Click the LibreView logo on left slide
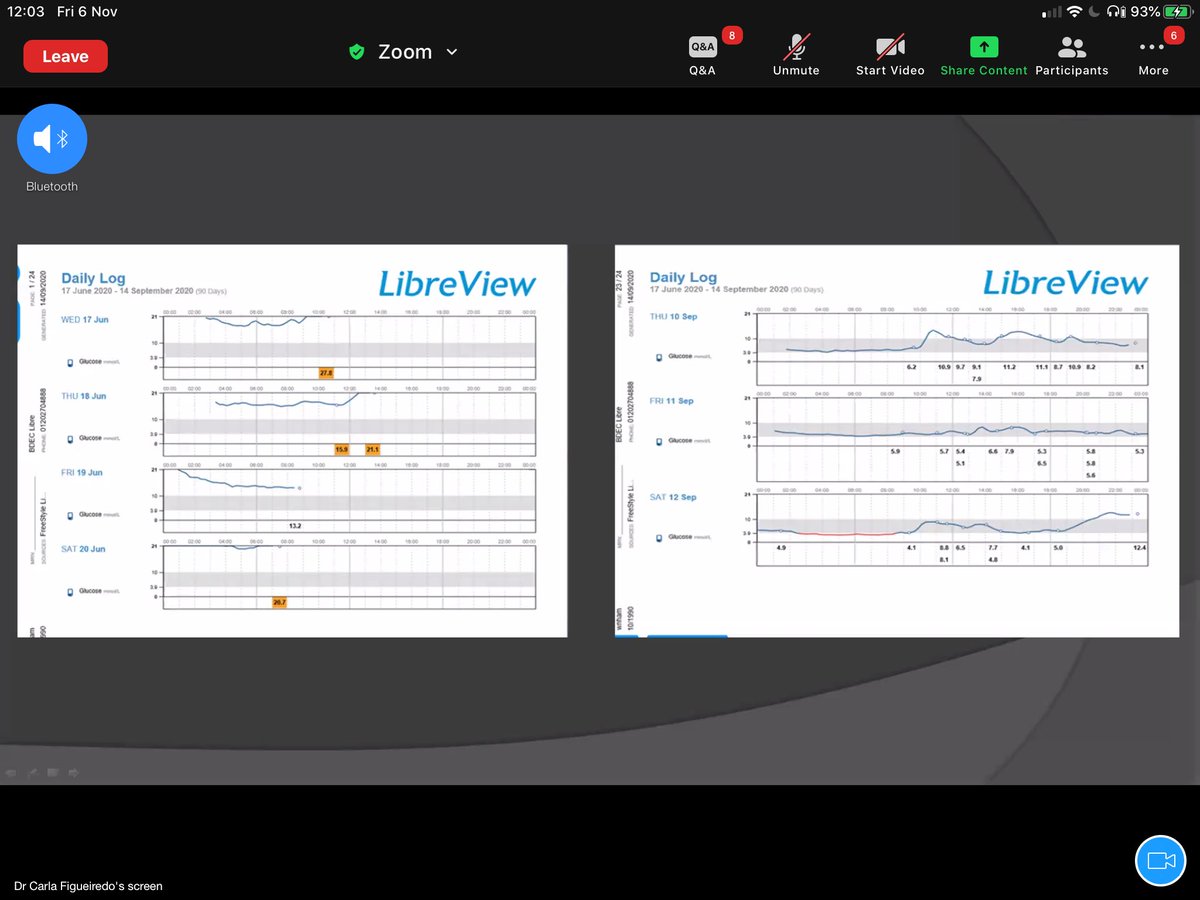The height and width of the screenshot is (900, 1200). tap(457, 284)
